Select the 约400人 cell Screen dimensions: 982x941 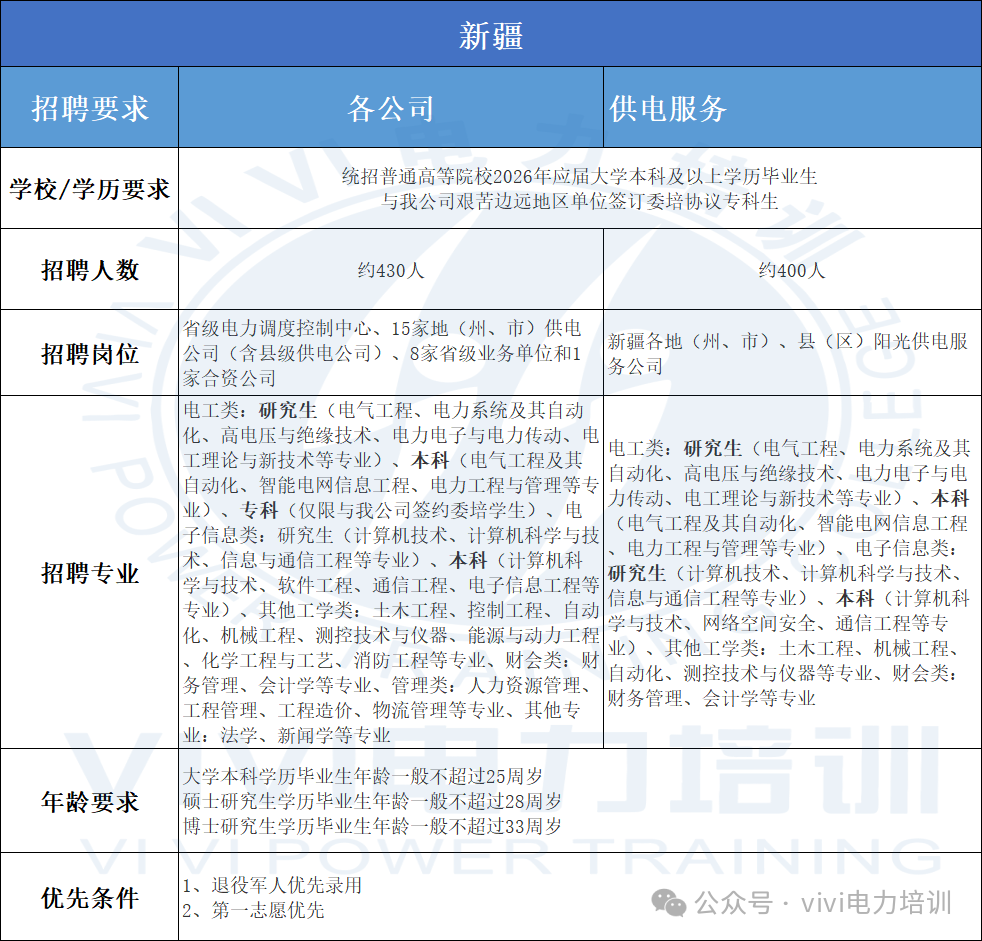click(x=791, y=270)
